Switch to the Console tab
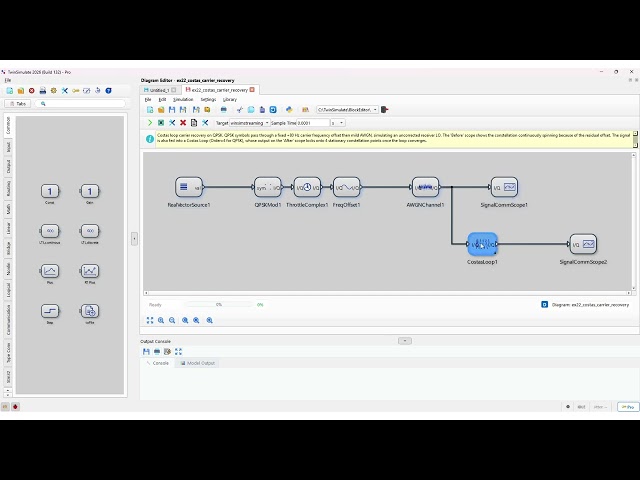The image size is (640, 480). [158, 363]
